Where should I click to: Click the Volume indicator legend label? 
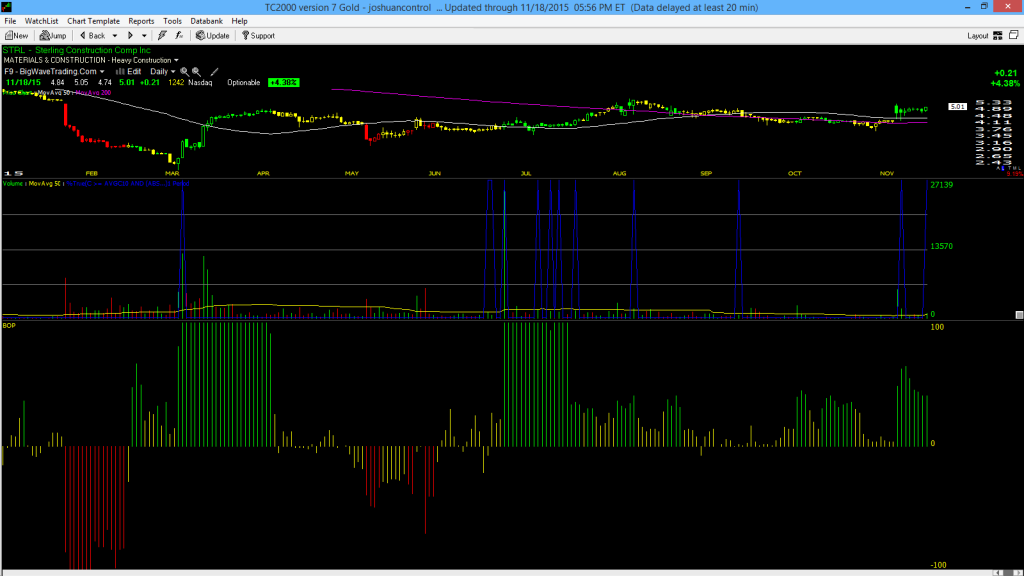pos(13,184)
